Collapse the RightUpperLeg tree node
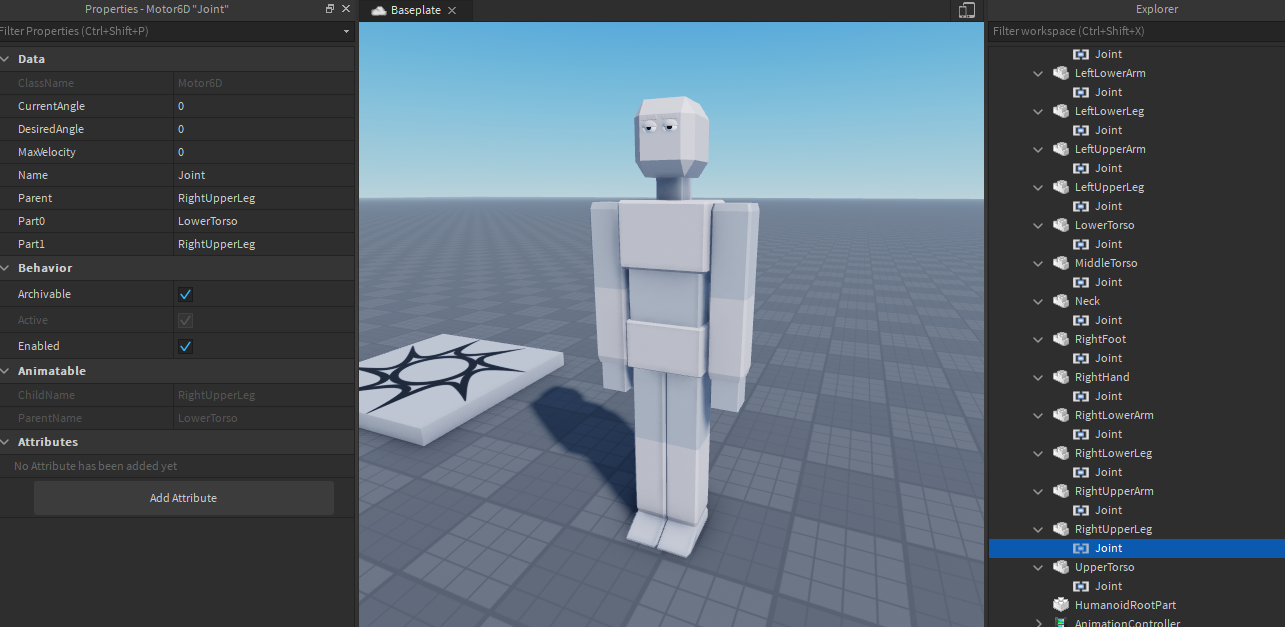The height and width of the screenshot is (627, 1285). coord(1038,529)
